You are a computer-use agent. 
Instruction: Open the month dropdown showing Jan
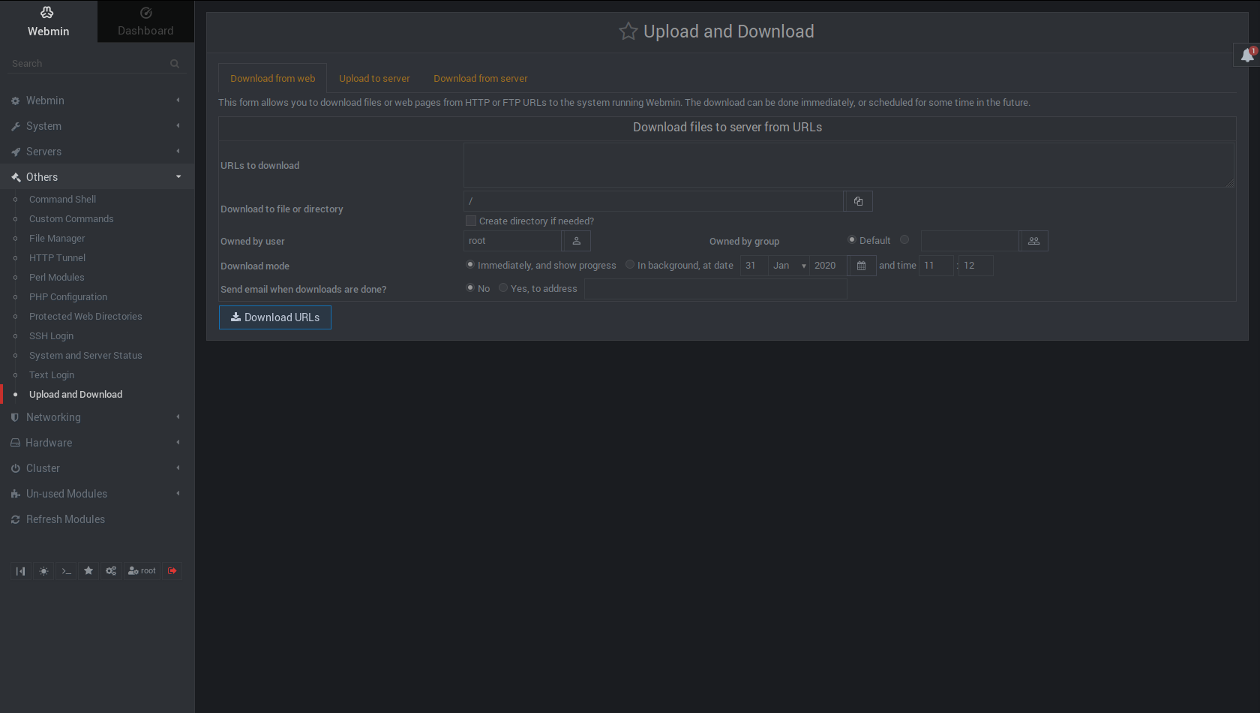pyautogui.click(x=789, y=266)
